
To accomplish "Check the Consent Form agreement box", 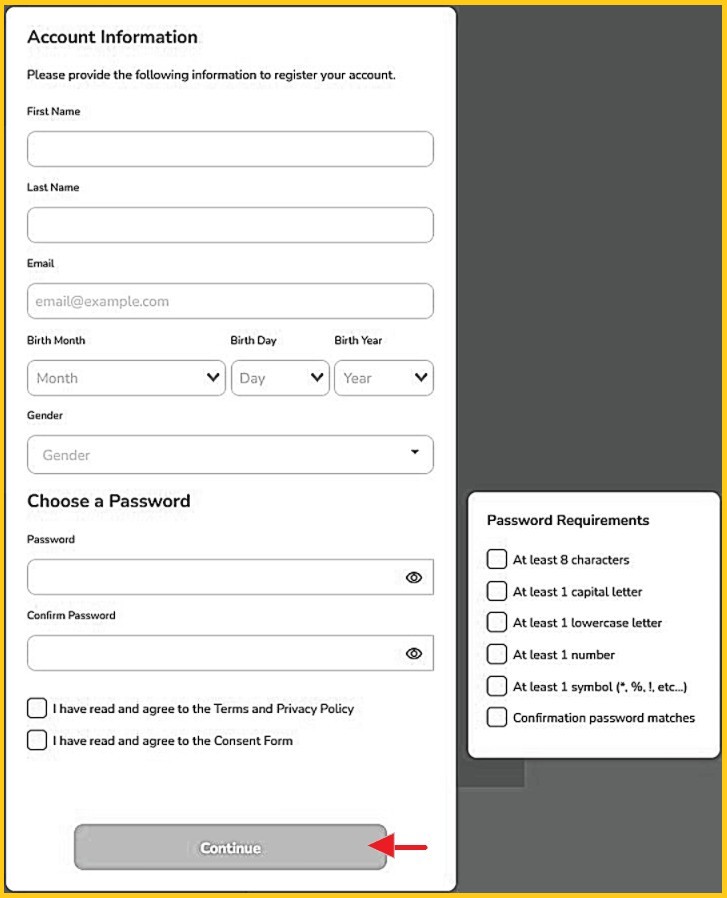I will tap(37, 741).
